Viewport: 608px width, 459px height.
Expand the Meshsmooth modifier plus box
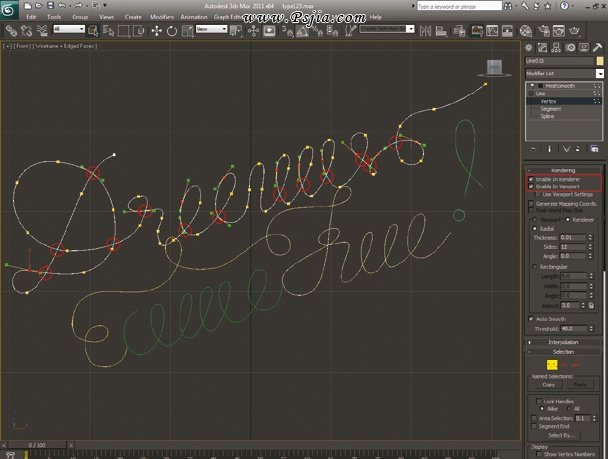tap(540, 86)
